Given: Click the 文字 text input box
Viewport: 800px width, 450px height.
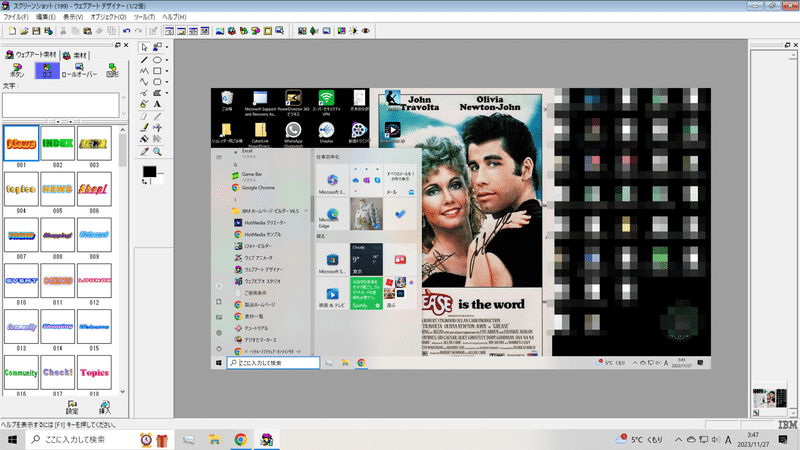Looking at the screenshot, I should [x=61, y=105].
